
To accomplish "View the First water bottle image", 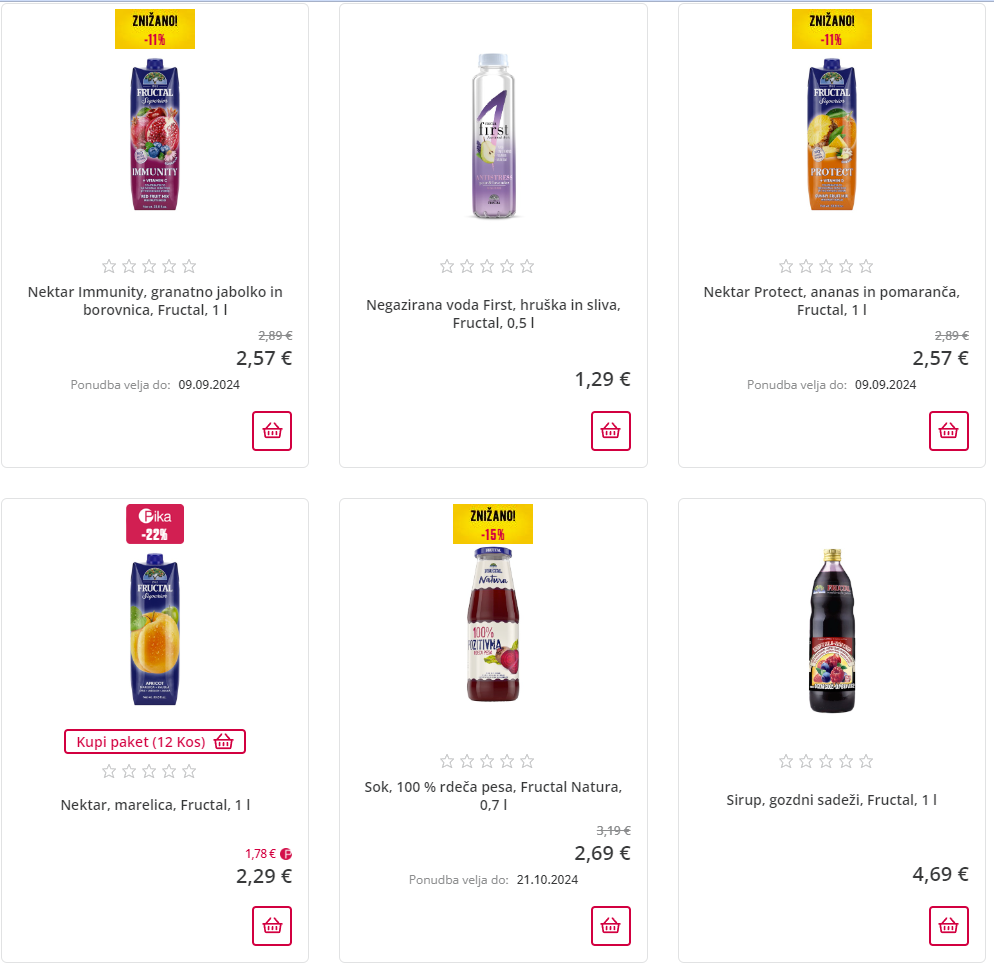I will 493,135.
